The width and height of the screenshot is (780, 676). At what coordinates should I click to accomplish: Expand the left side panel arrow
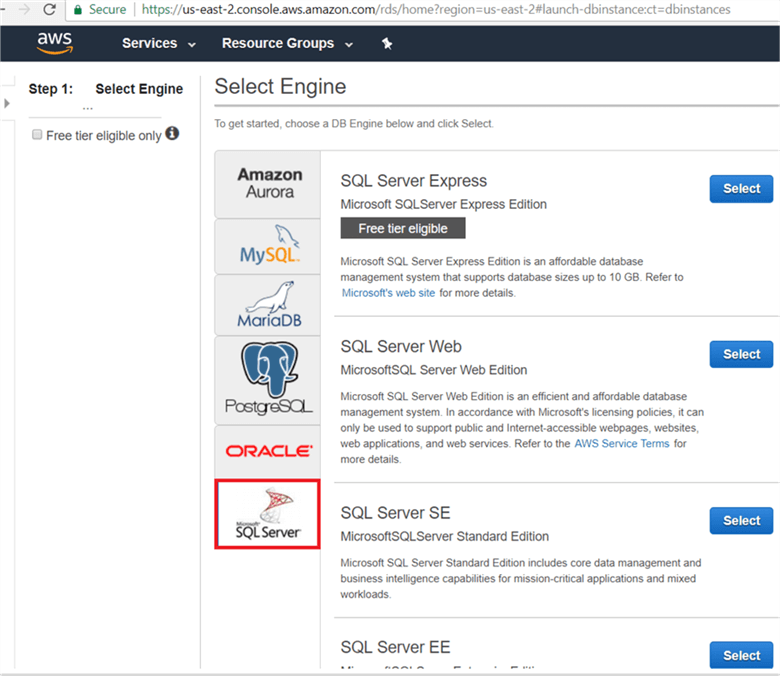tap(6, 103)
